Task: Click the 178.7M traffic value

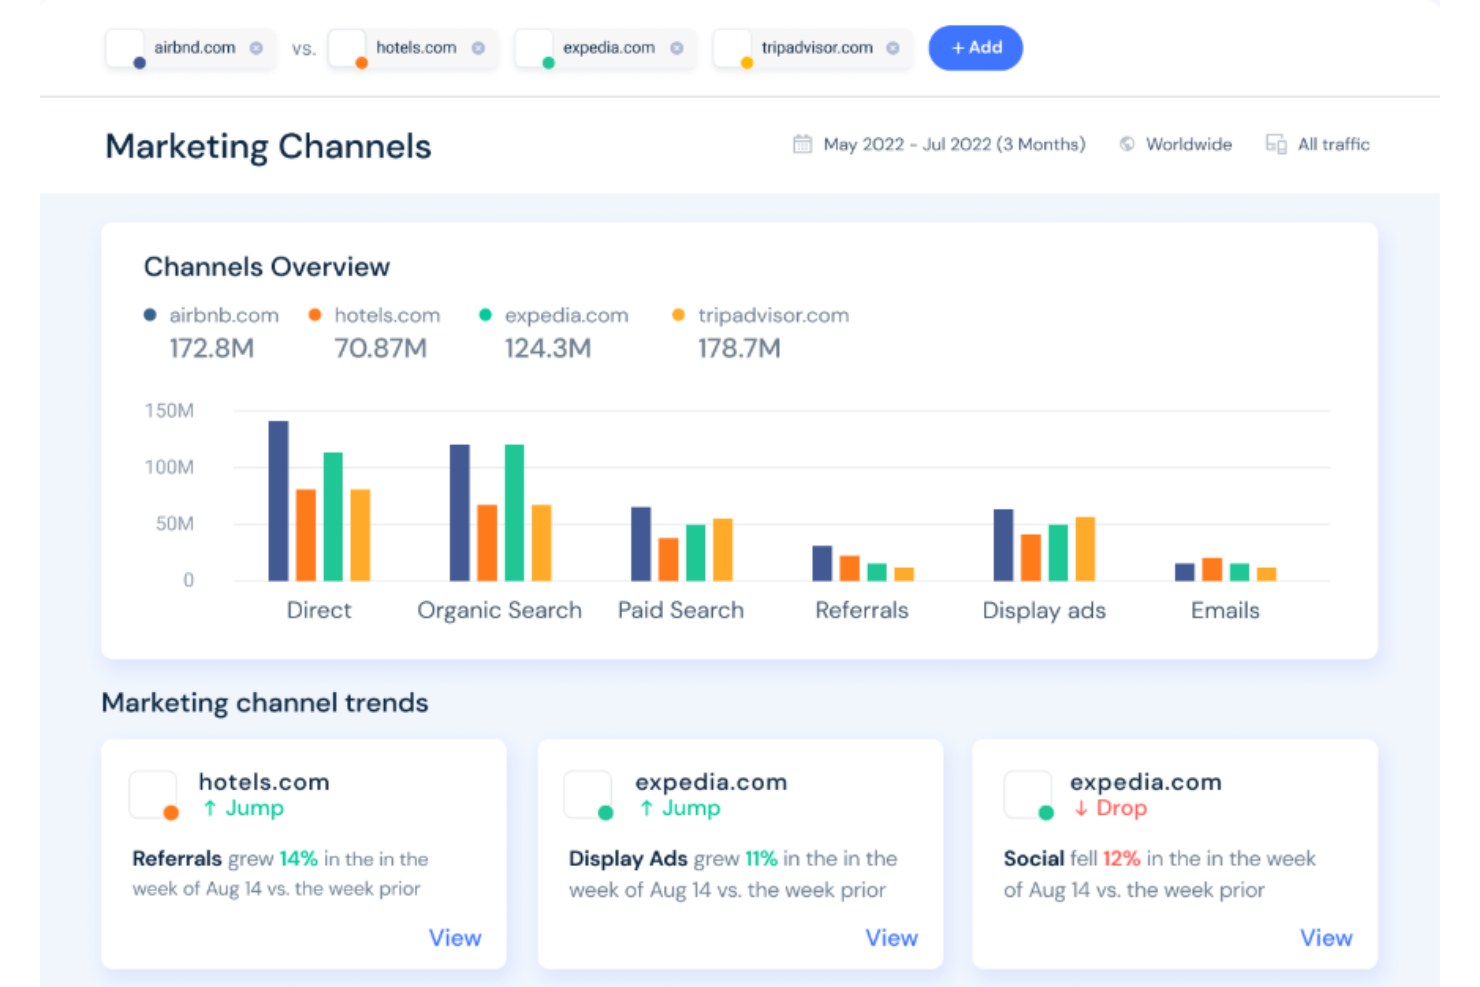Action: [x=739, y=348]
